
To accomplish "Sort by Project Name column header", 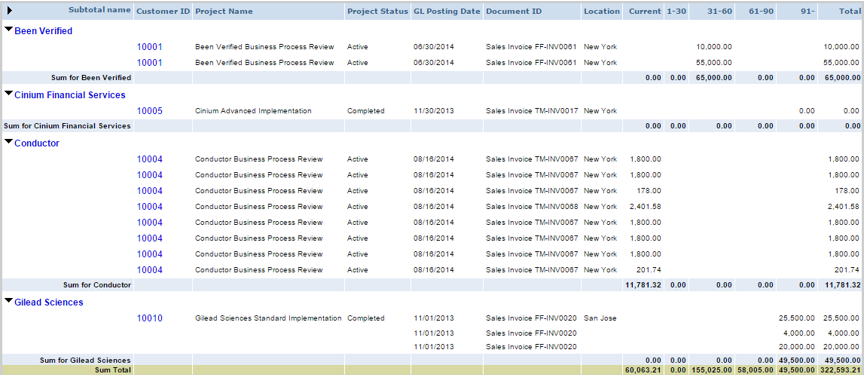I will [224, 11].
